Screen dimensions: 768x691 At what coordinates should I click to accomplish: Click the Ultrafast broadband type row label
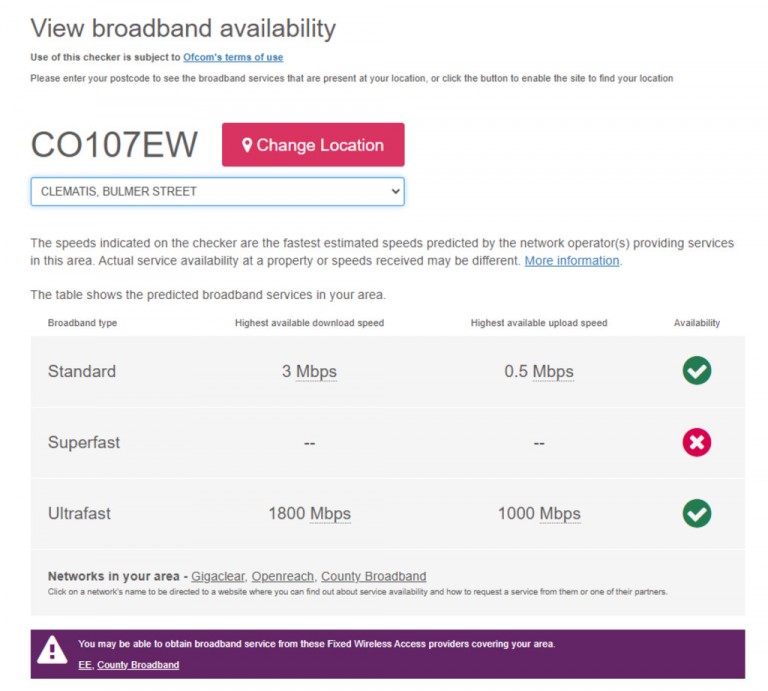[79, 514]
